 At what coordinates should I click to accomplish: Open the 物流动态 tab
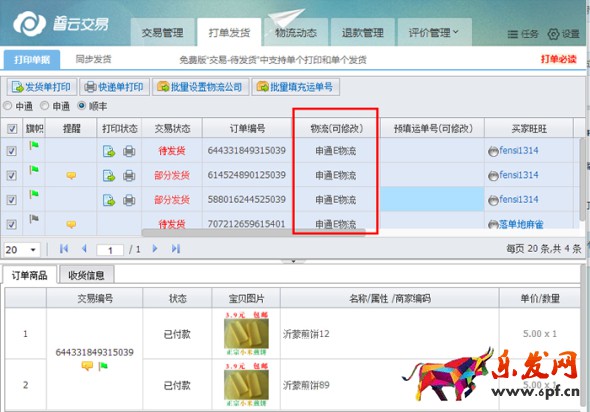point(296,33)
